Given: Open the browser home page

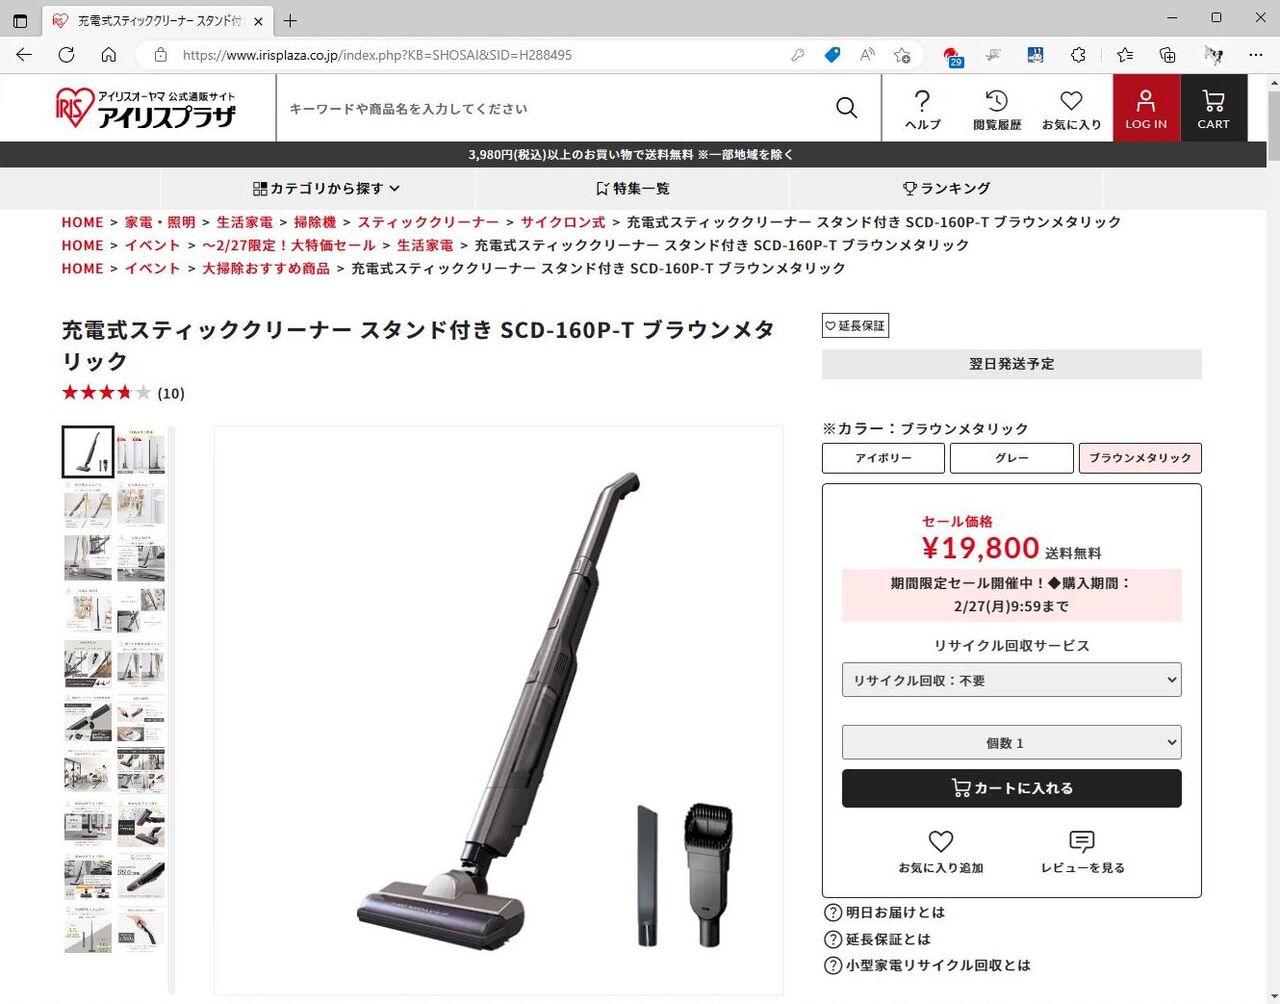Looking at the screenshot, I should pos(109,55).
